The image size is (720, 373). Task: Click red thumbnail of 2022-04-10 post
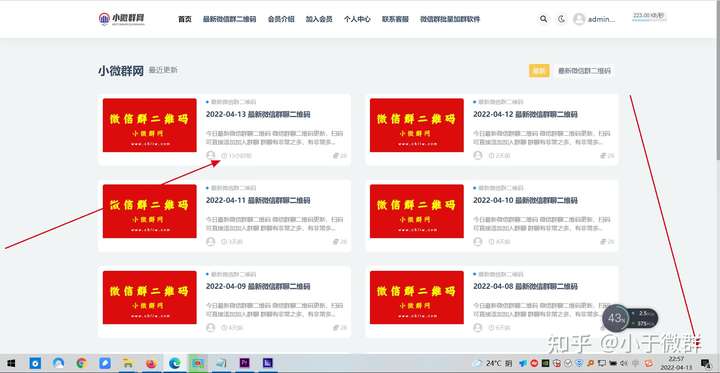tap(416, 211)
